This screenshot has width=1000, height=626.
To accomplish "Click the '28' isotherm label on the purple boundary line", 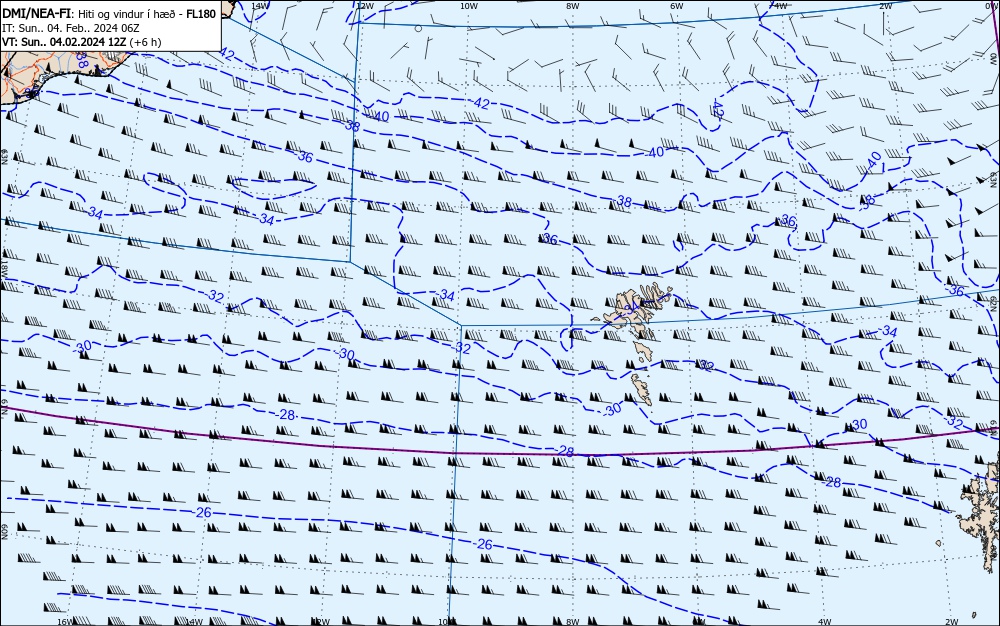I will click(566, 451).
